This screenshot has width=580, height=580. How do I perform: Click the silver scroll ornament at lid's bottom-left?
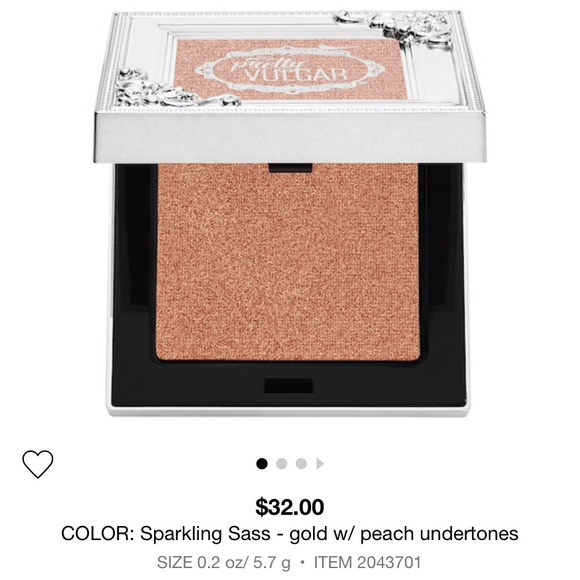click(x=174, y=89)
